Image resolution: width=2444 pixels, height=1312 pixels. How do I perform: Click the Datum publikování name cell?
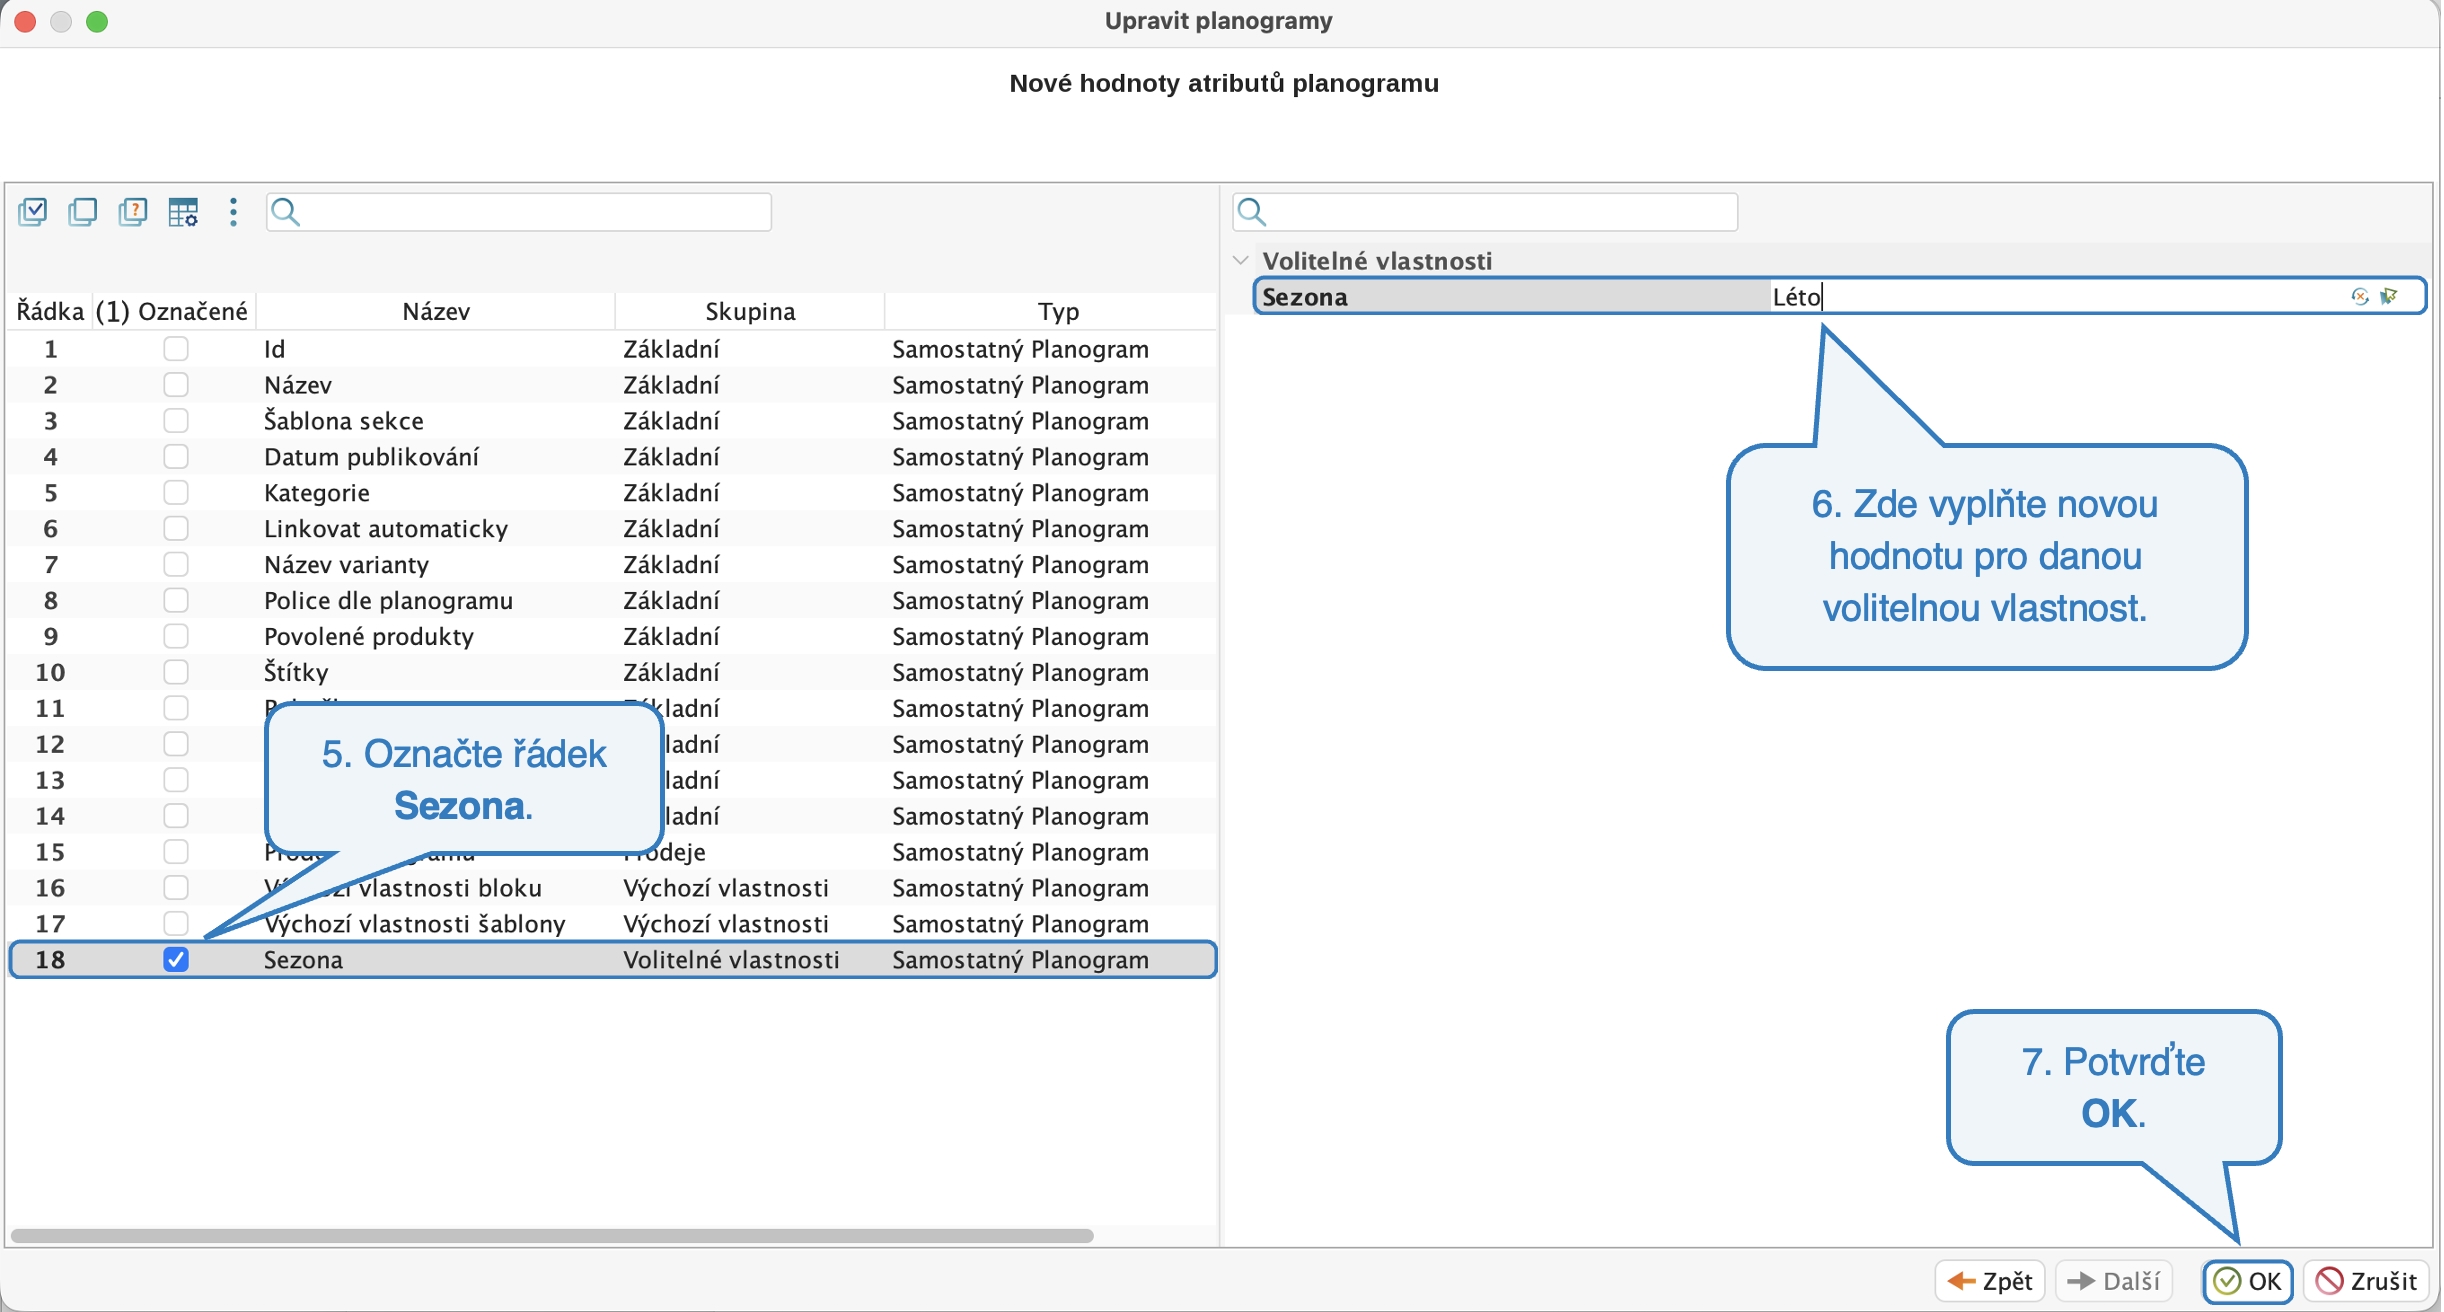click(371, 457)
